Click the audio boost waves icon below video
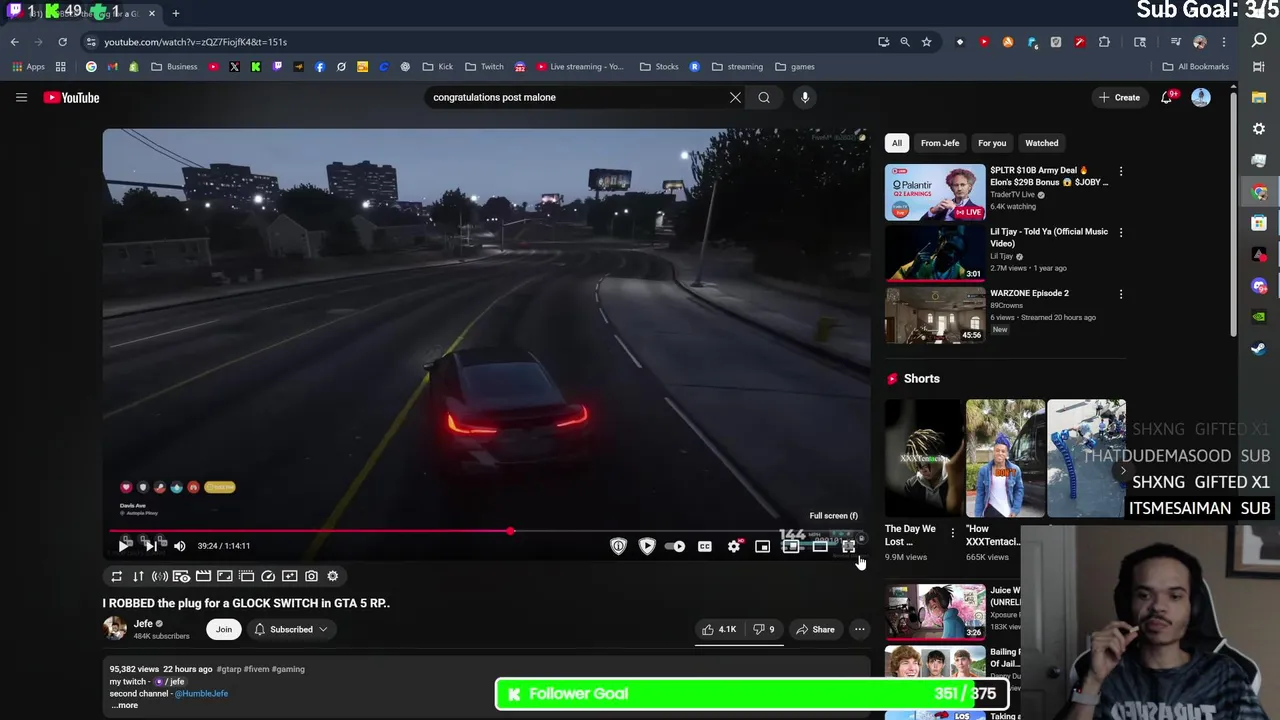The image size is (1280, 720). 160,576
